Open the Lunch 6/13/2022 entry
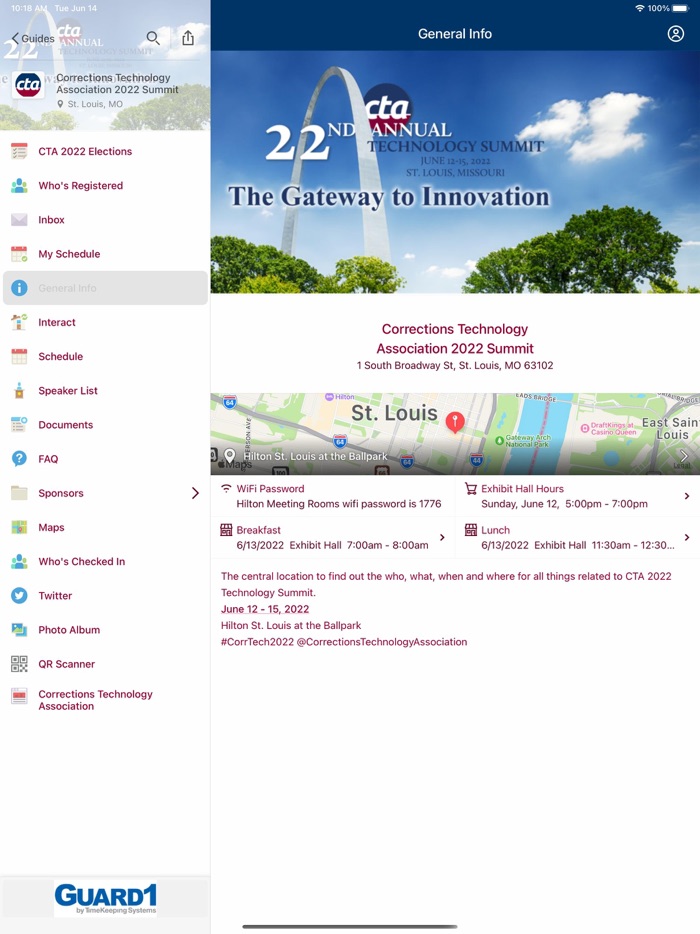This screenshot has height=934, width=700. [x=578, y=537]
